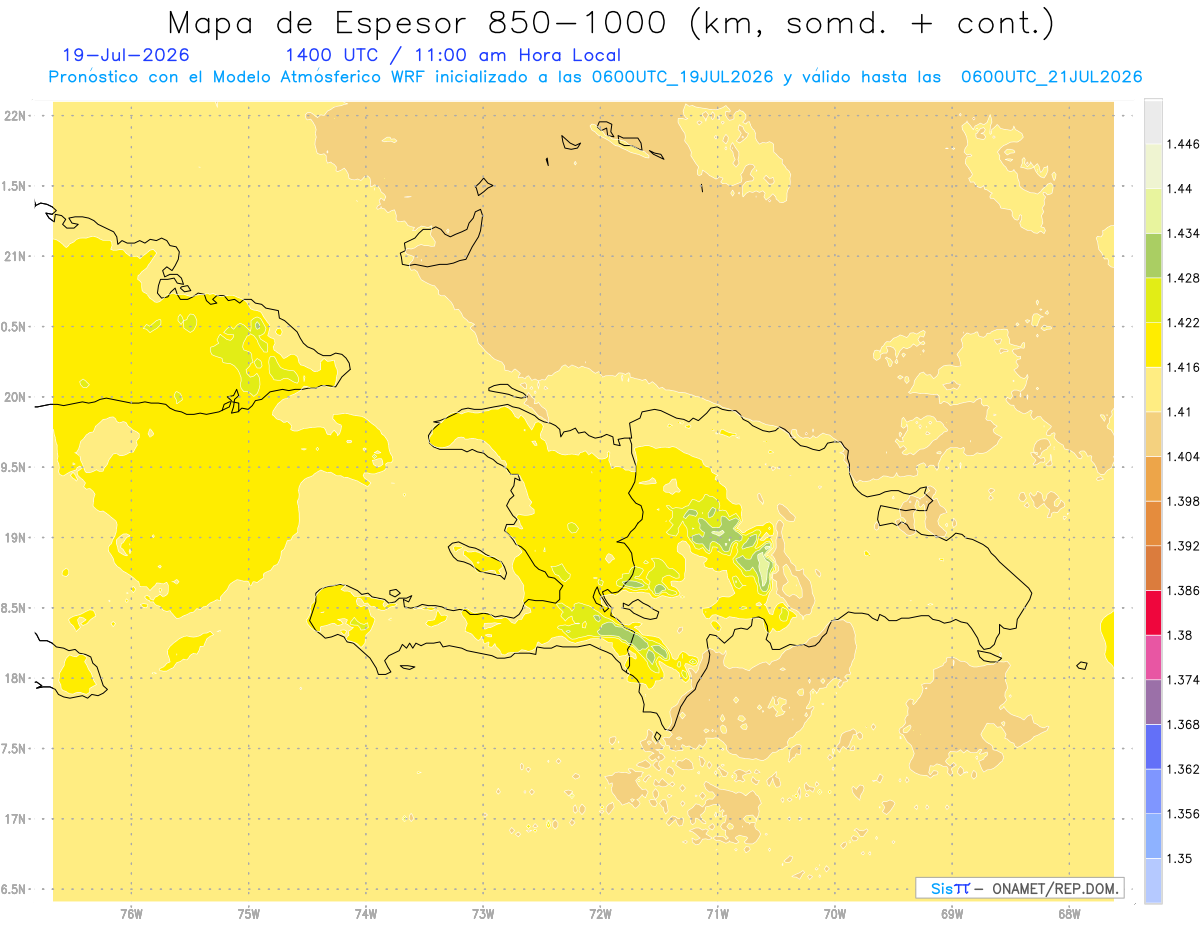Click the legend value '1.374'

pyautogui.click(x=1183, y=680)
